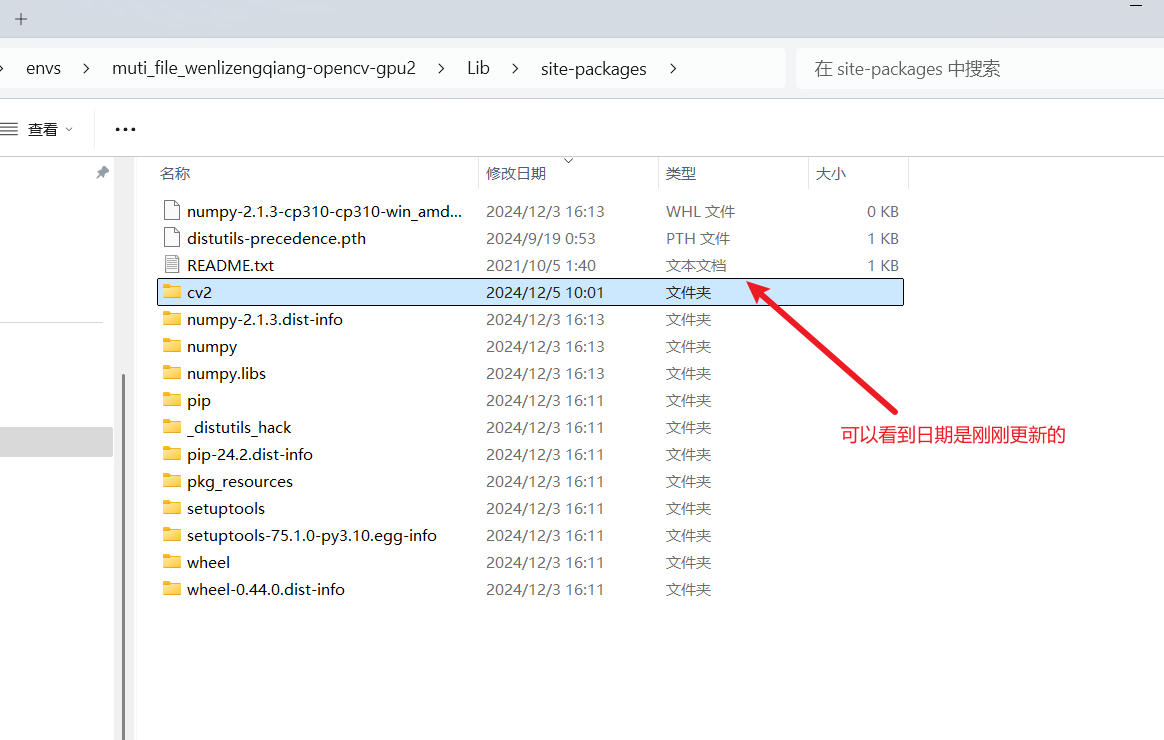Image resolution: width=1164 pixels, height=740 pixels.
Task: Click the pip folder icon
Action: pyautogui.click(x=172, y=400)
